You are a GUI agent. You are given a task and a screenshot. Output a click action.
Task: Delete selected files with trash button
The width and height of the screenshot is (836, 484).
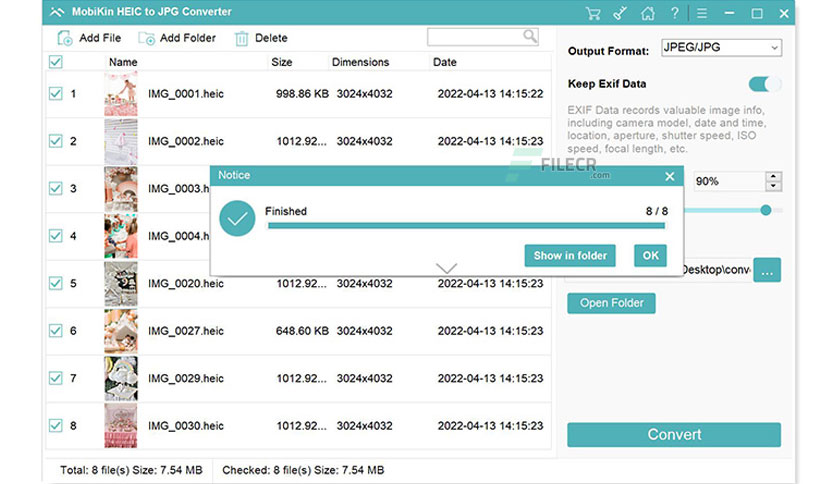(x=261, y=38)
